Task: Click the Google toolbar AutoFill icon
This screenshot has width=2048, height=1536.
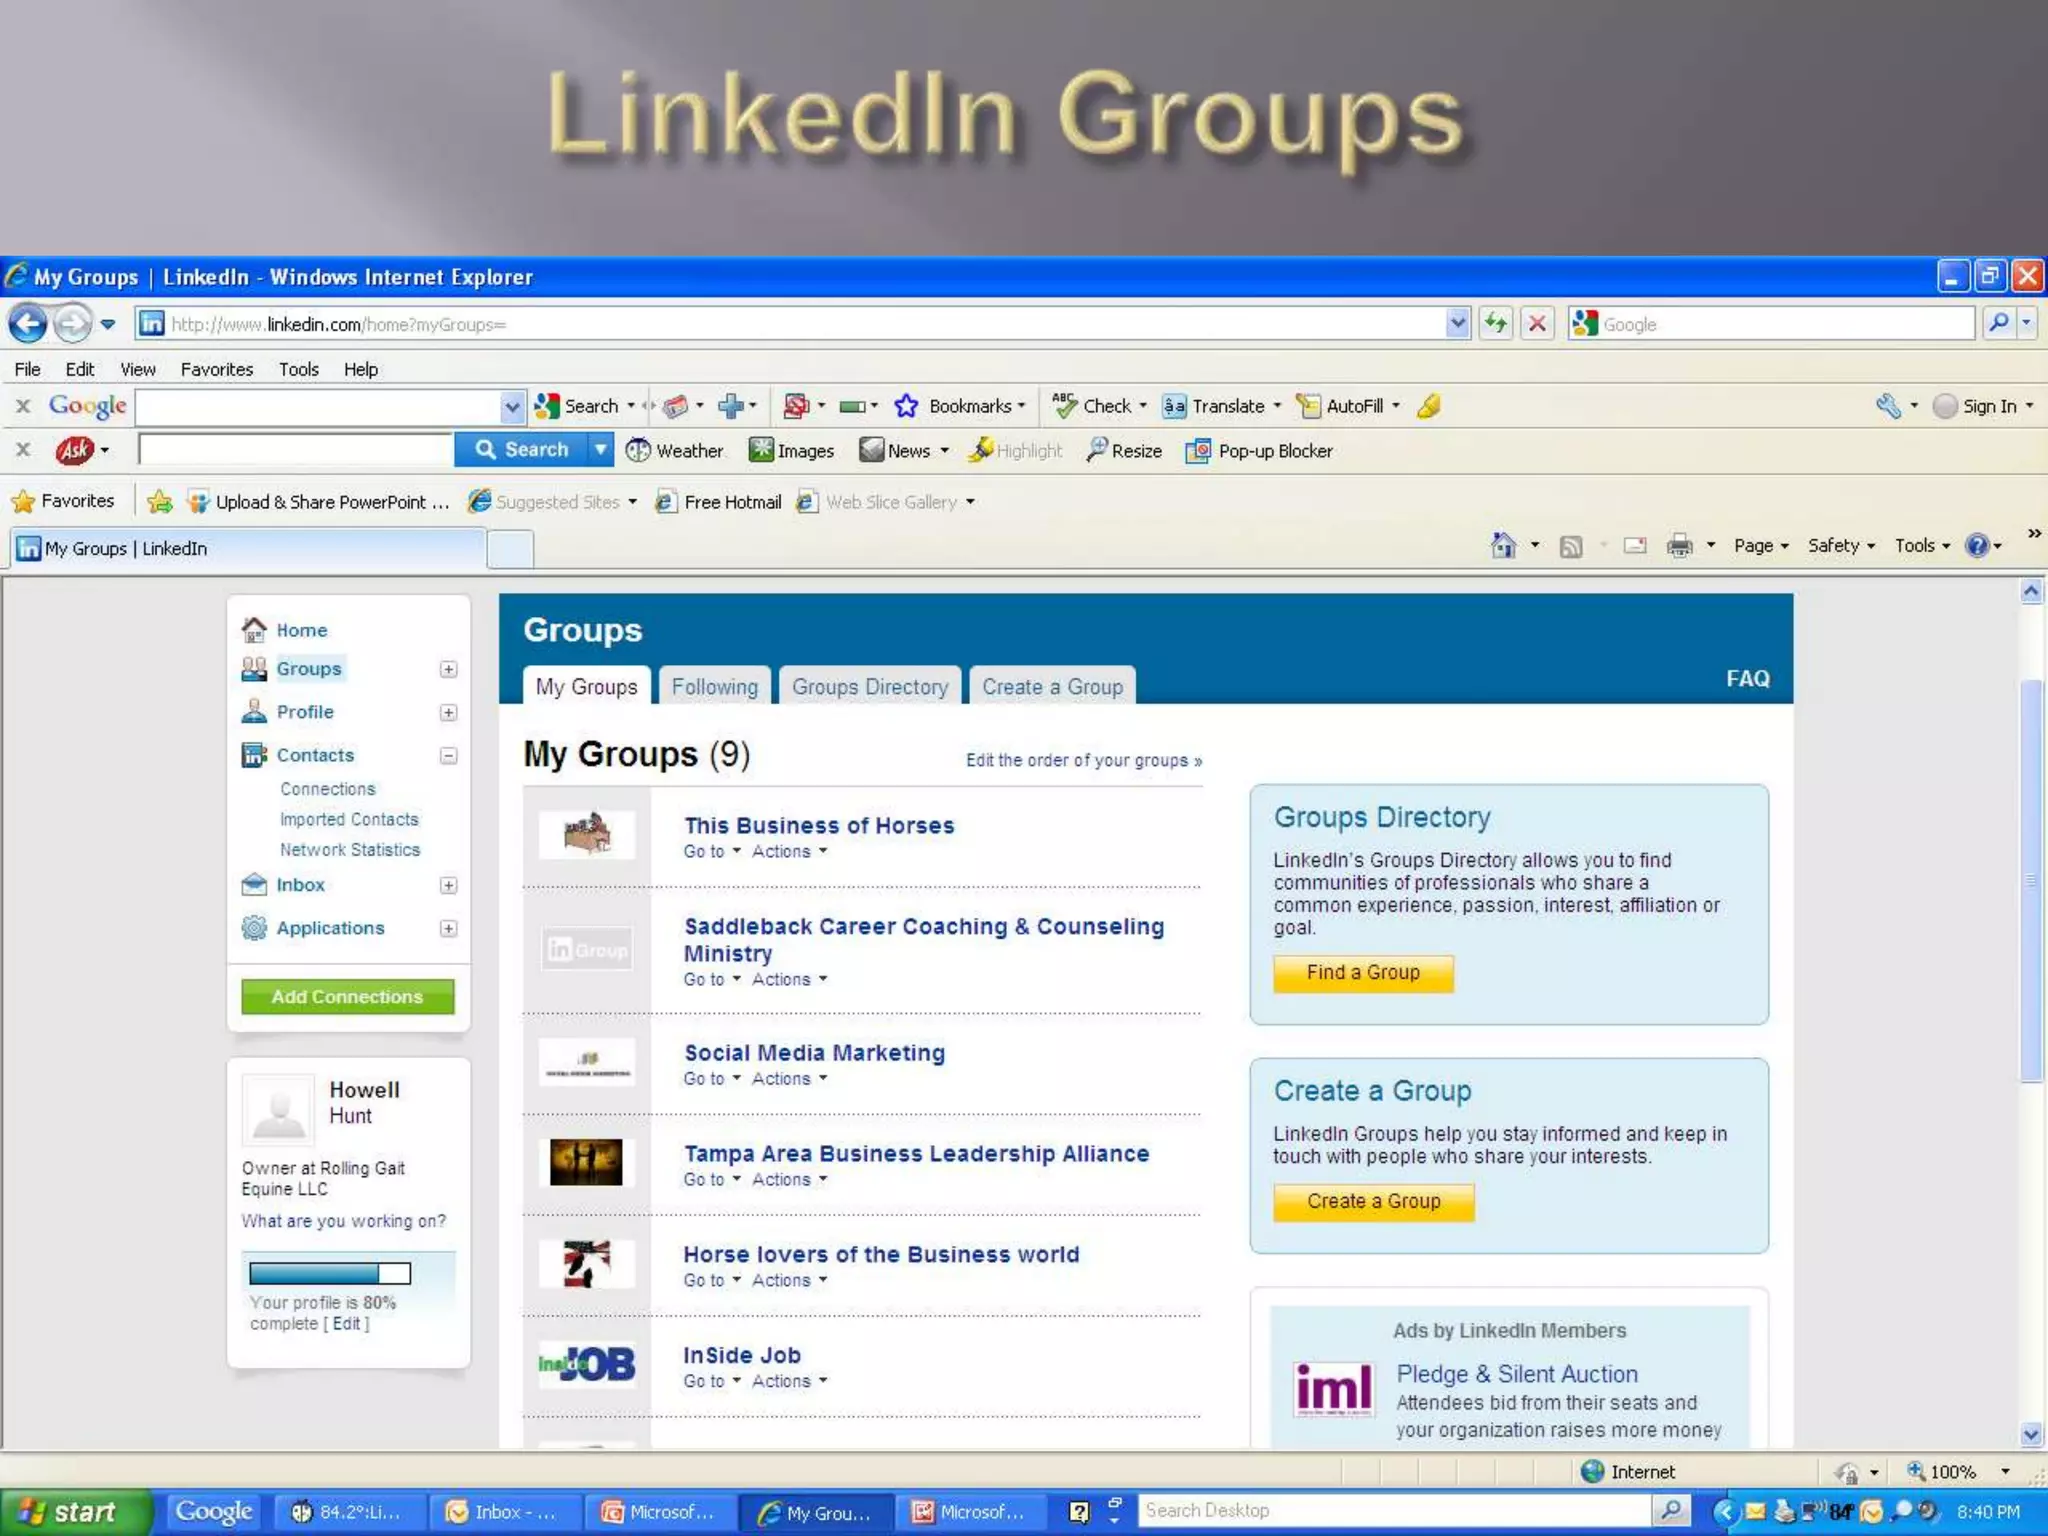Action: 1308,405
